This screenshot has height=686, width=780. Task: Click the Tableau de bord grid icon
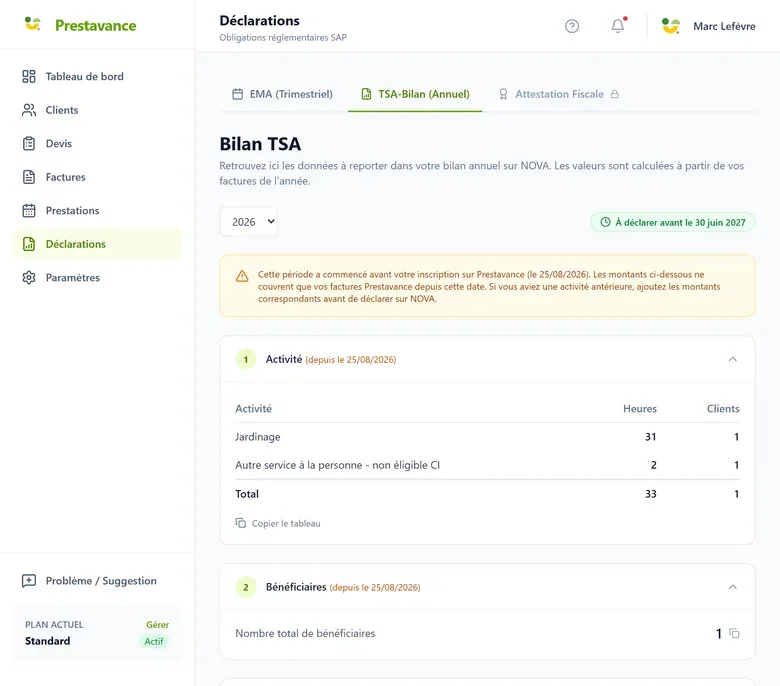29,76
